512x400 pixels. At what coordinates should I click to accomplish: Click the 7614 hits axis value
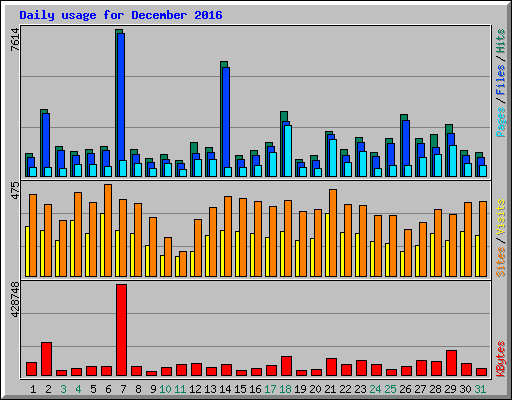tap(15, 39)
